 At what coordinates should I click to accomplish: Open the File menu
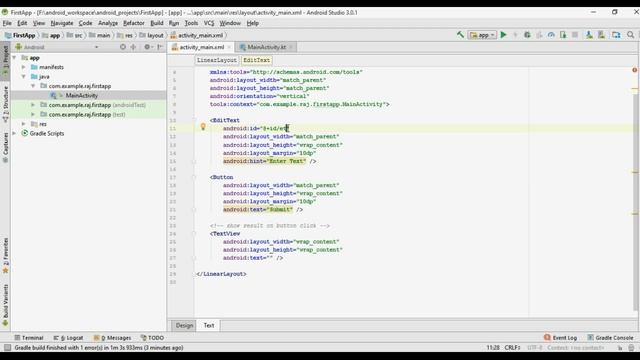coord(7,23)
